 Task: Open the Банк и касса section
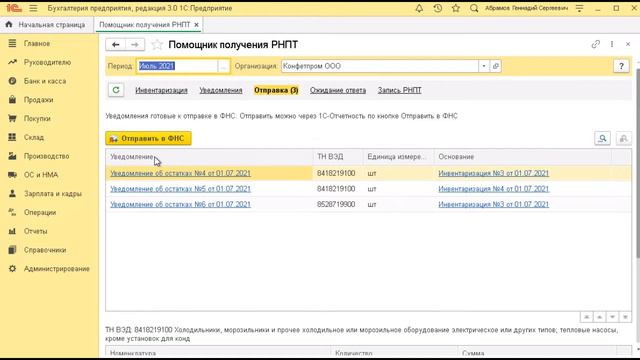tap(45, 81)
